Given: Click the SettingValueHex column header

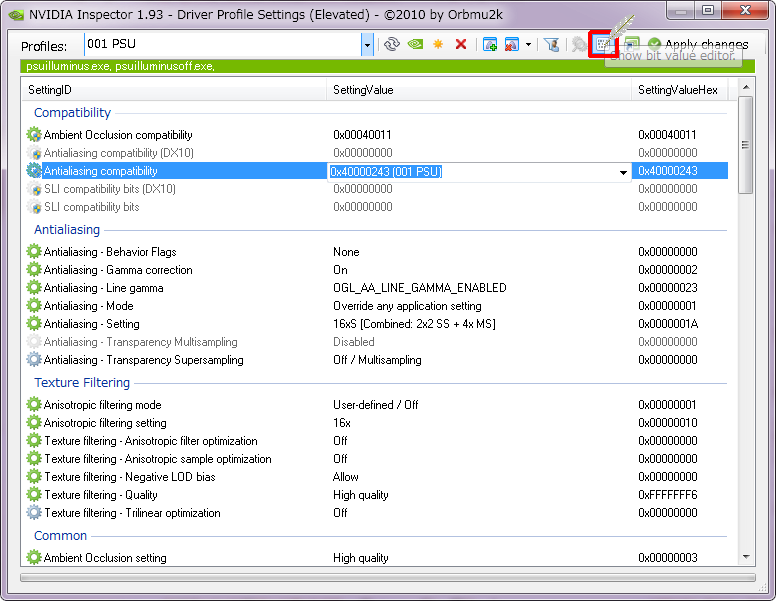Looking at the screenshot, I should pyautogui.click(x=679, y=90).
